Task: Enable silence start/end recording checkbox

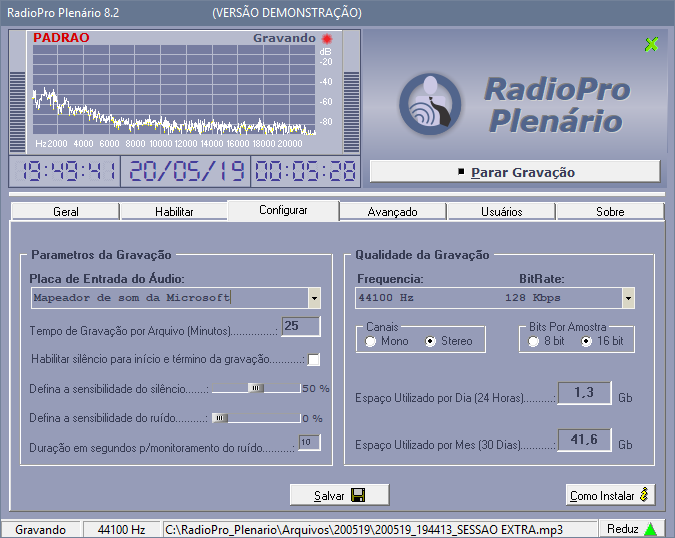Action: [x=314, y=359]
